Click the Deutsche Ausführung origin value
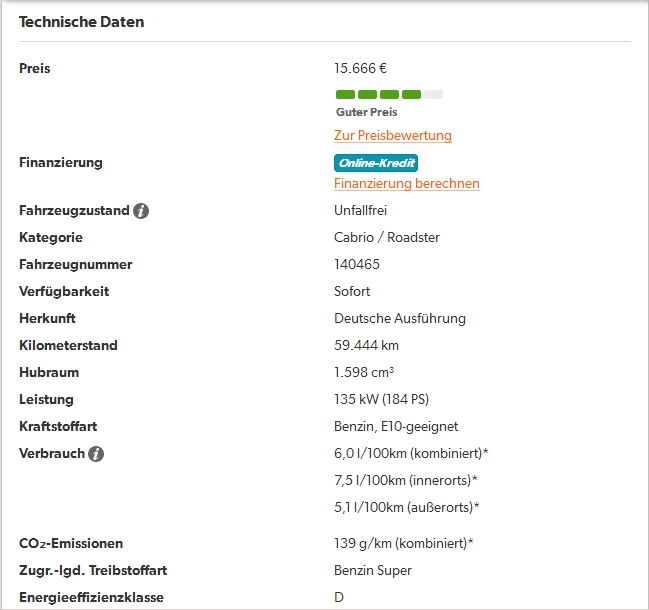649x610 pixels. click(399, 319)
